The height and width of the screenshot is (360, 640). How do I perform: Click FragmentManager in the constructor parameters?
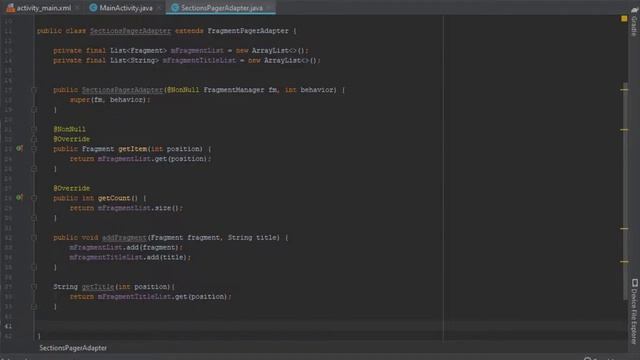[x=234, y=90]
